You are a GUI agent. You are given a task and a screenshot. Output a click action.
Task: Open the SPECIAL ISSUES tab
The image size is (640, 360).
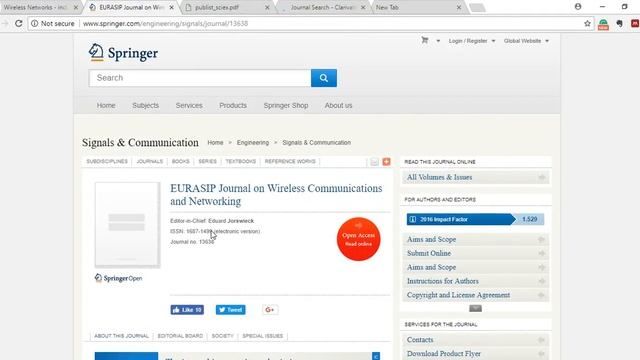[x=262, y=336]
